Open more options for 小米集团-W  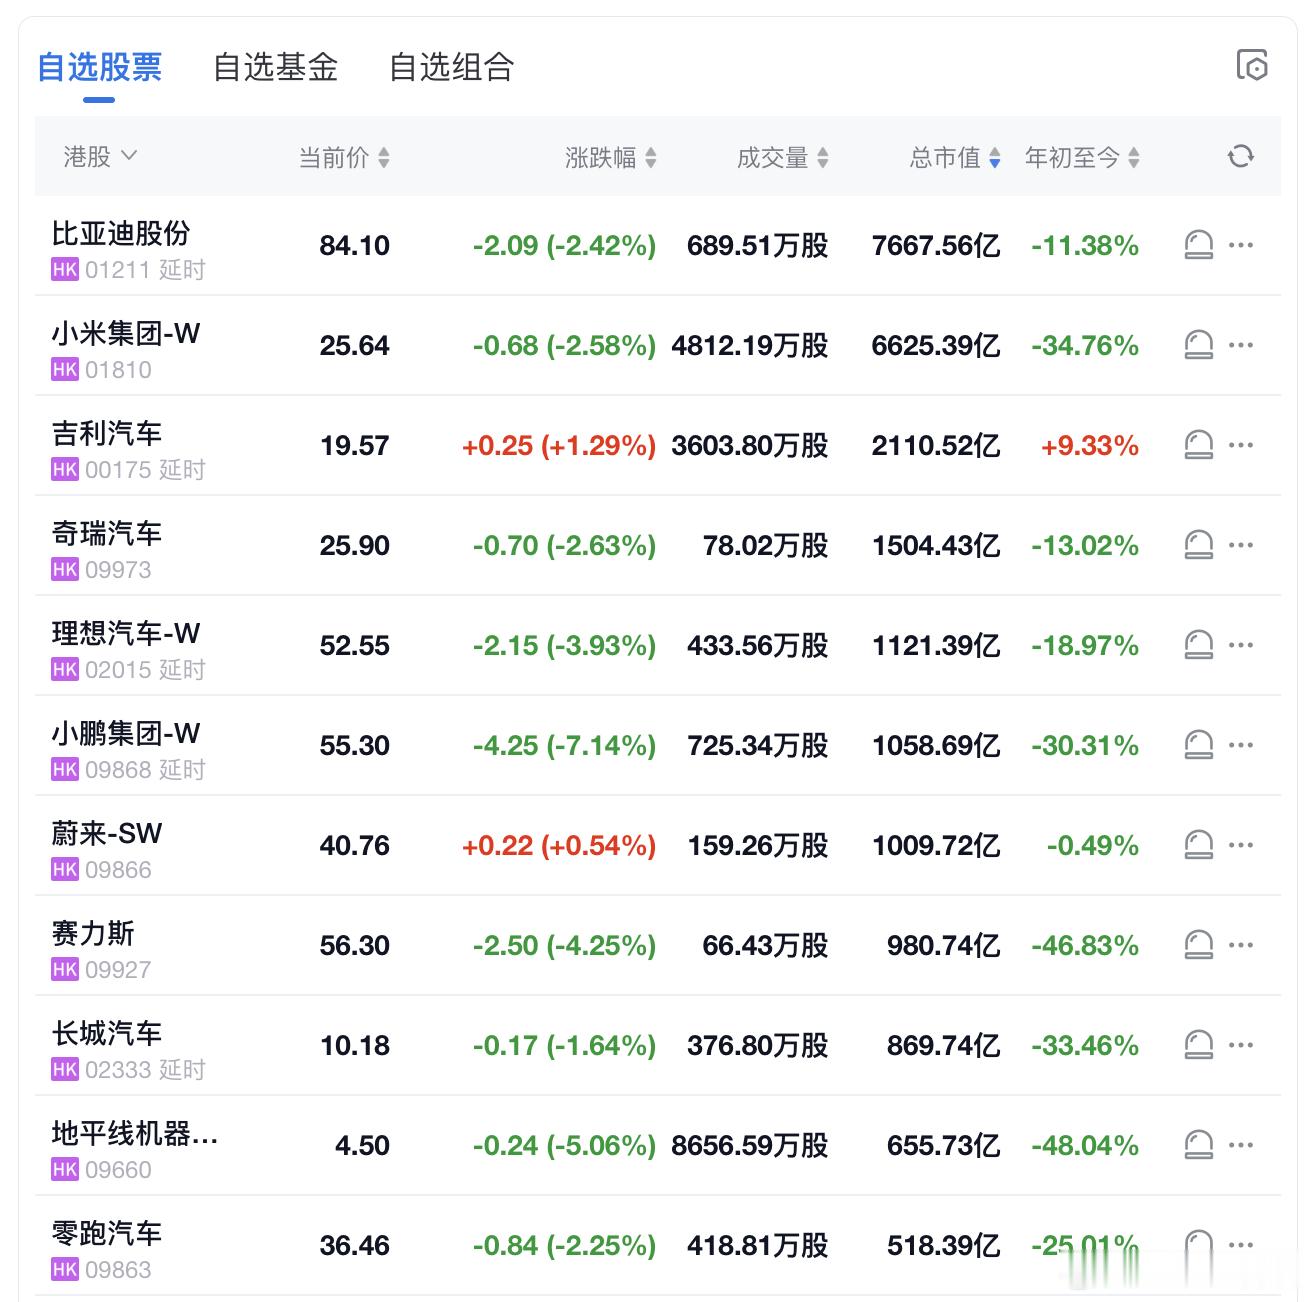1241,345
